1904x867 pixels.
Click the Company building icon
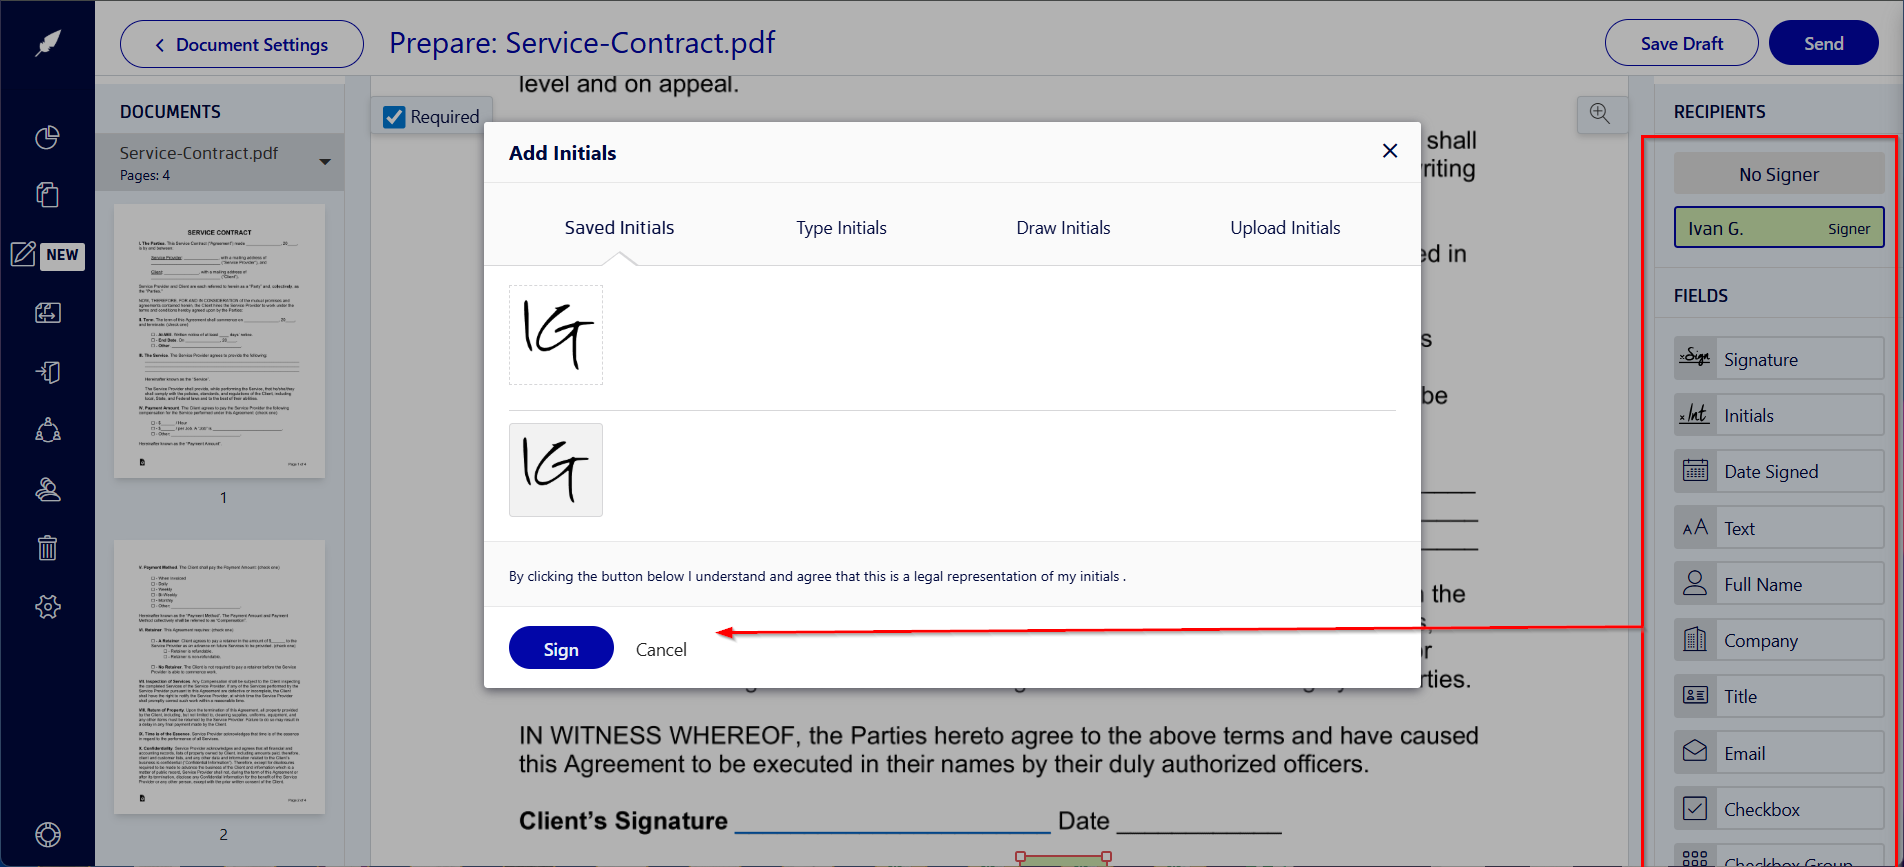(x=1695, y=639)
